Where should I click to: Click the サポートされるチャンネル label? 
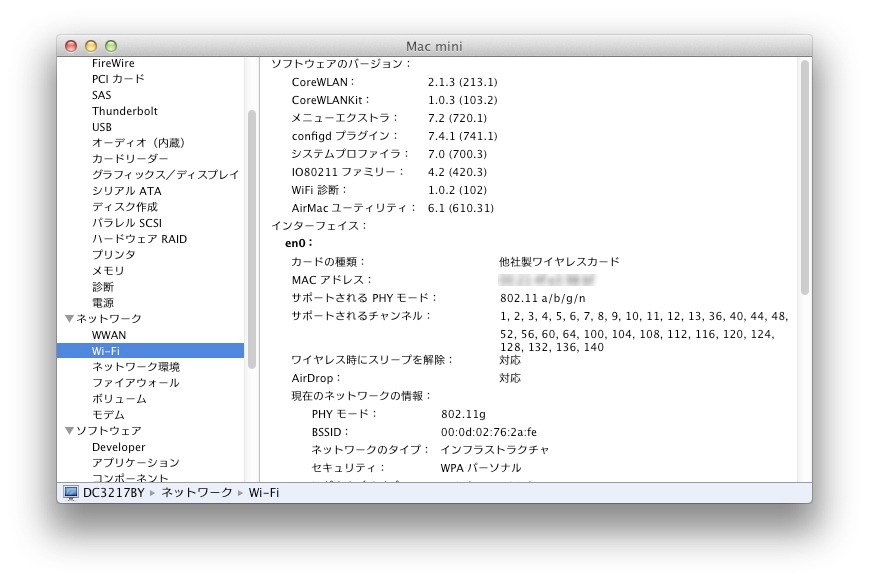361,316
